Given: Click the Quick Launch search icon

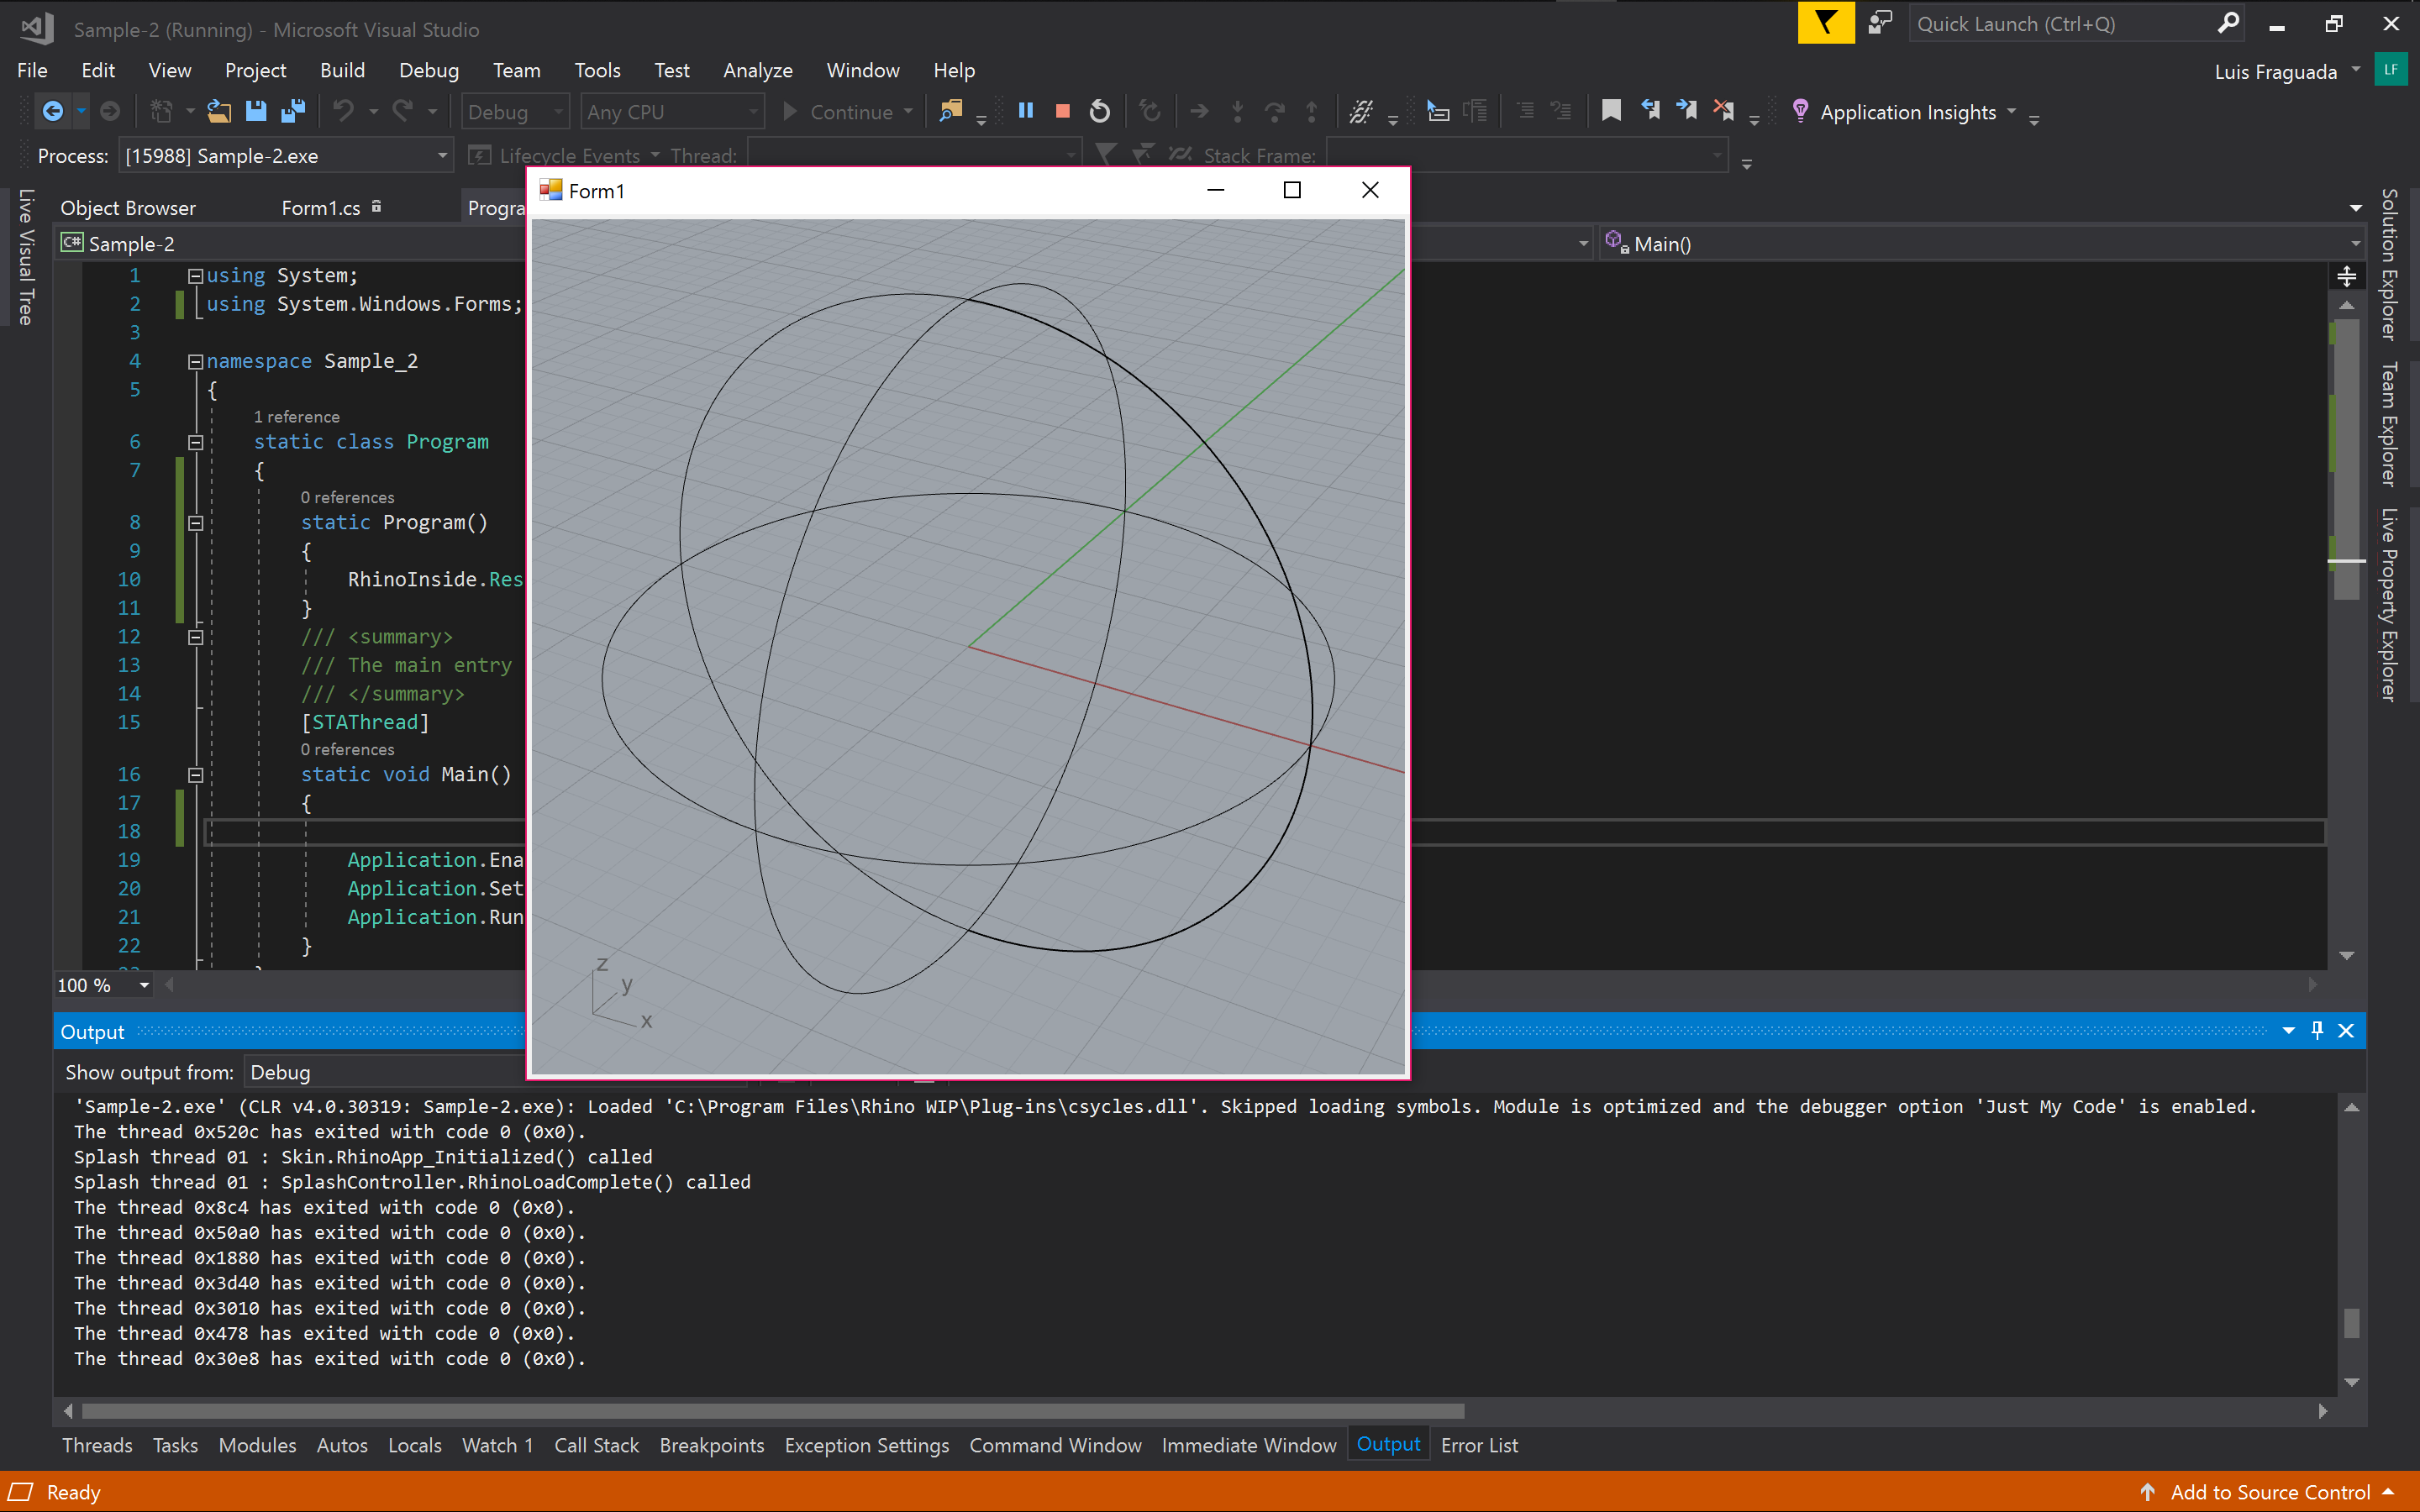Looking at the screenshot, I should 2227,24.
